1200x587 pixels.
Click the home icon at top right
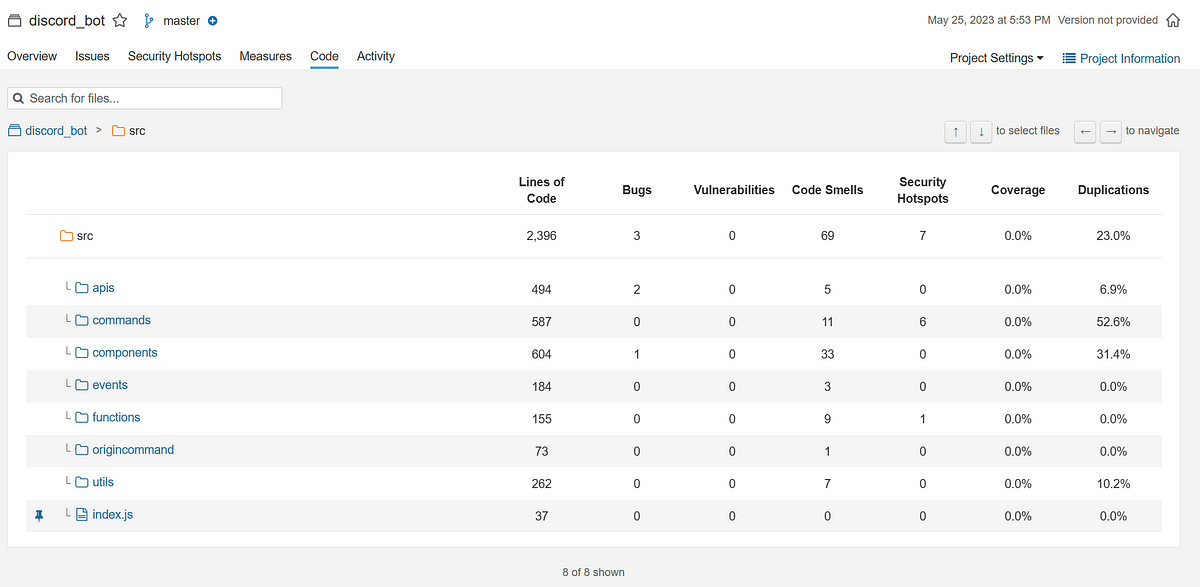[1175, 20]
